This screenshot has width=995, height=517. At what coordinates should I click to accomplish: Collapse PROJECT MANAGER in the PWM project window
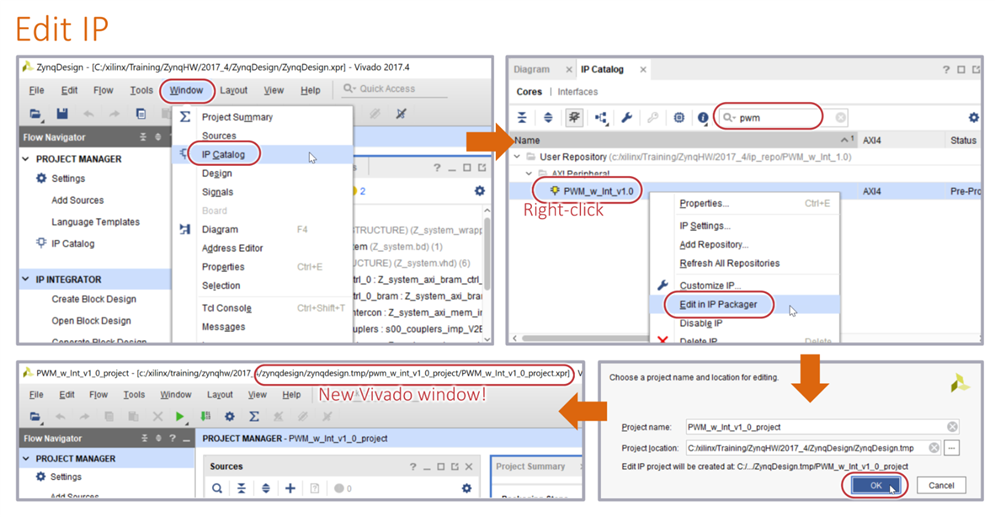coord(26,458)
